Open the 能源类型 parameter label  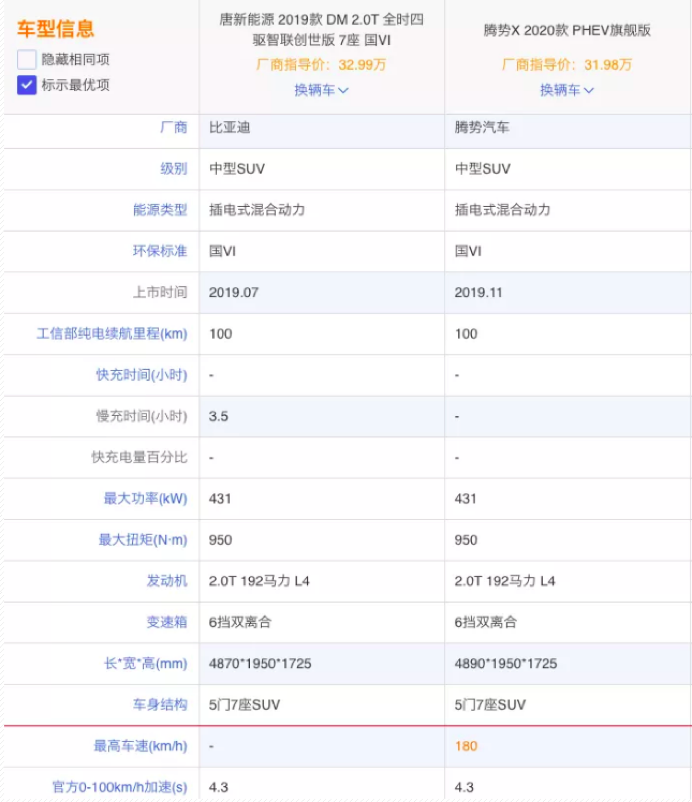pos(160,210)
